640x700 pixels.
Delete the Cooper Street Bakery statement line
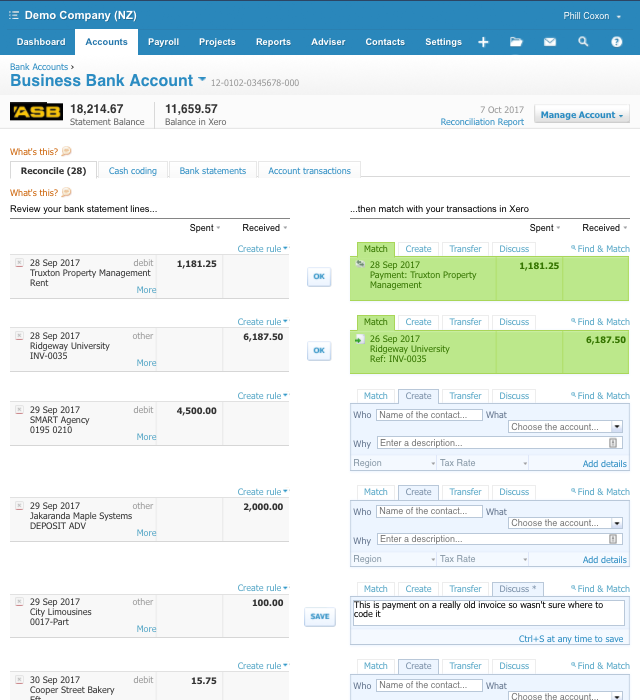pyautogui.click(x=19, y=680)
